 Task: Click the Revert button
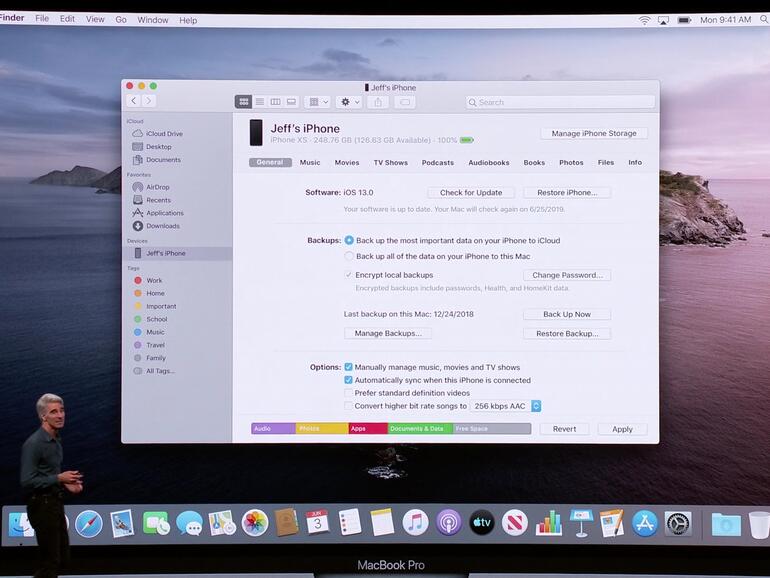[x=564, y=429]
